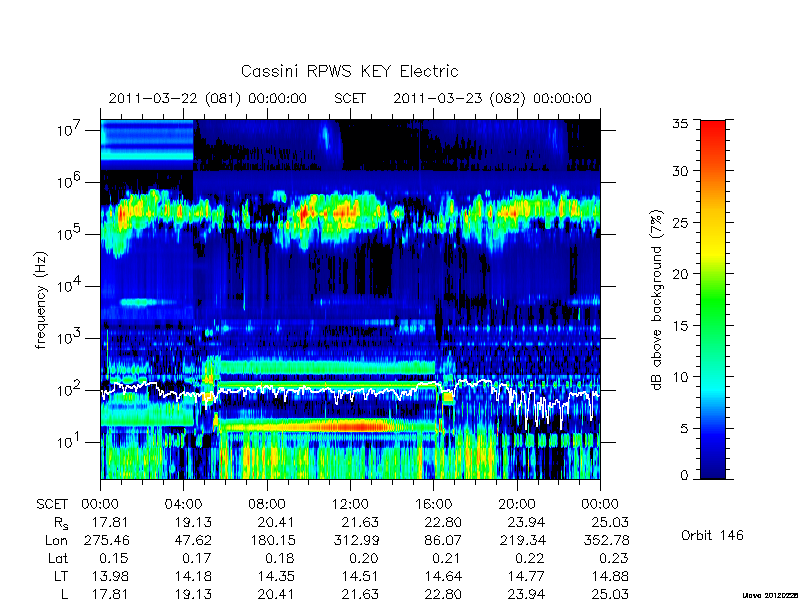Click the striped blue block in the plot's top-left corner
Image resolution: width=800 pixels, height=600 pixels.
[x=147, y=145]
